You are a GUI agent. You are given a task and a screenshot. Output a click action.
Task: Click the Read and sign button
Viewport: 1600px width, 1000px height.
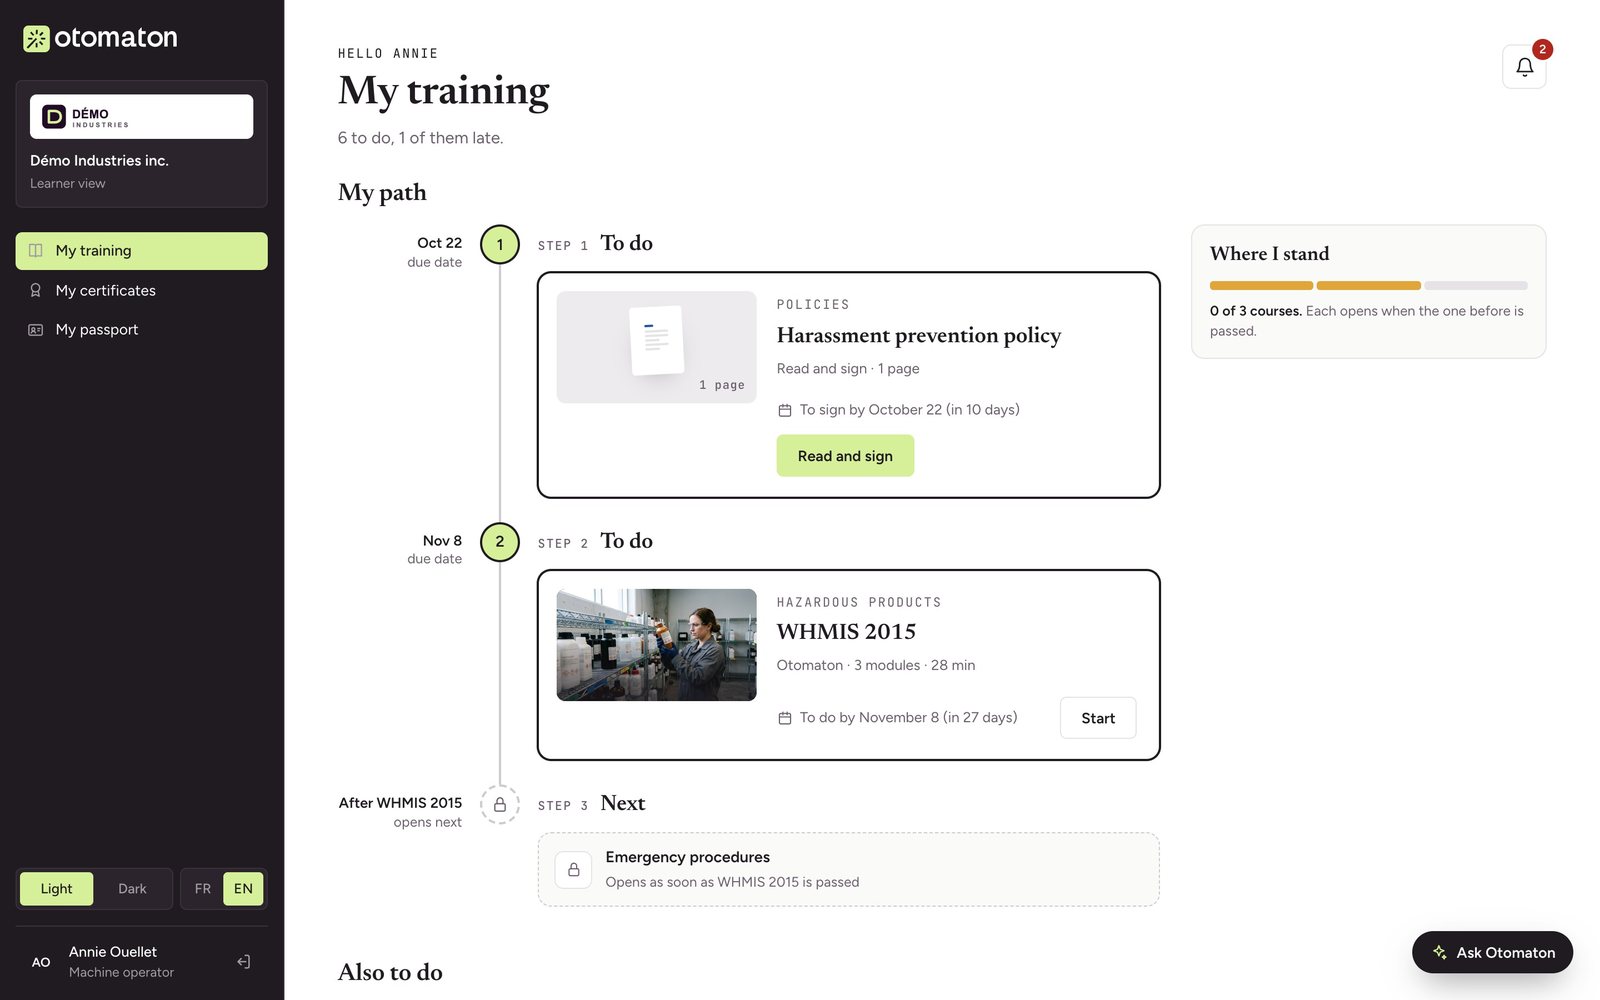[845, 456]
